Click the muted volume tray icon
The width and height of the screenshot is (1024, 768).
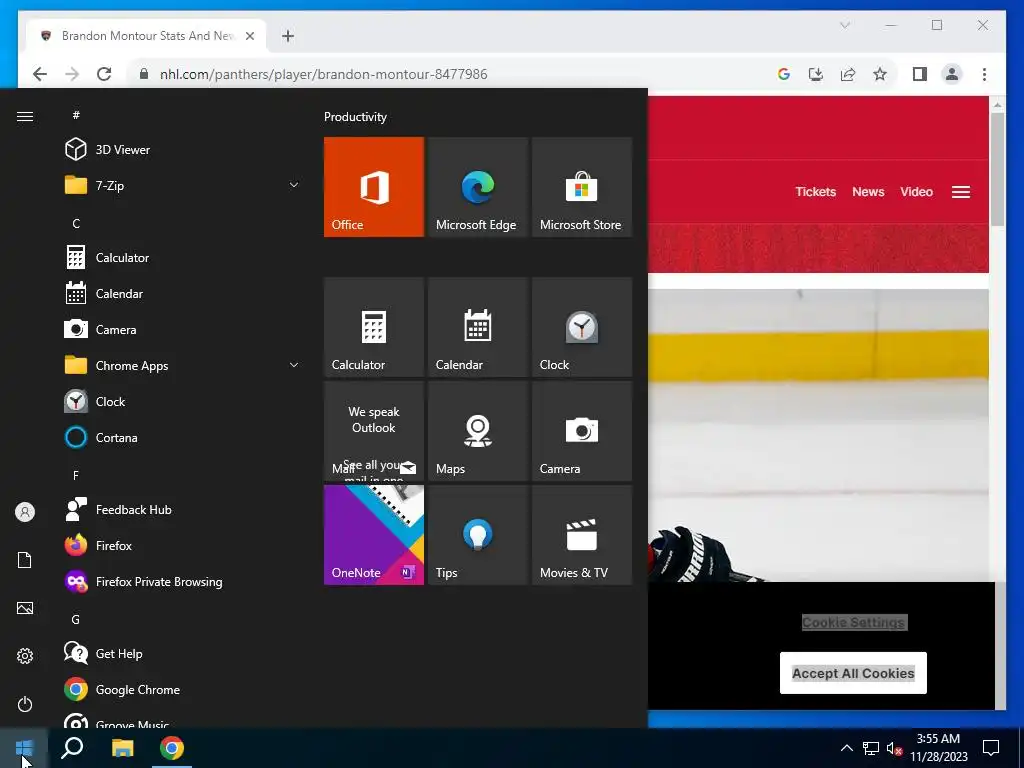coord(894,748)
